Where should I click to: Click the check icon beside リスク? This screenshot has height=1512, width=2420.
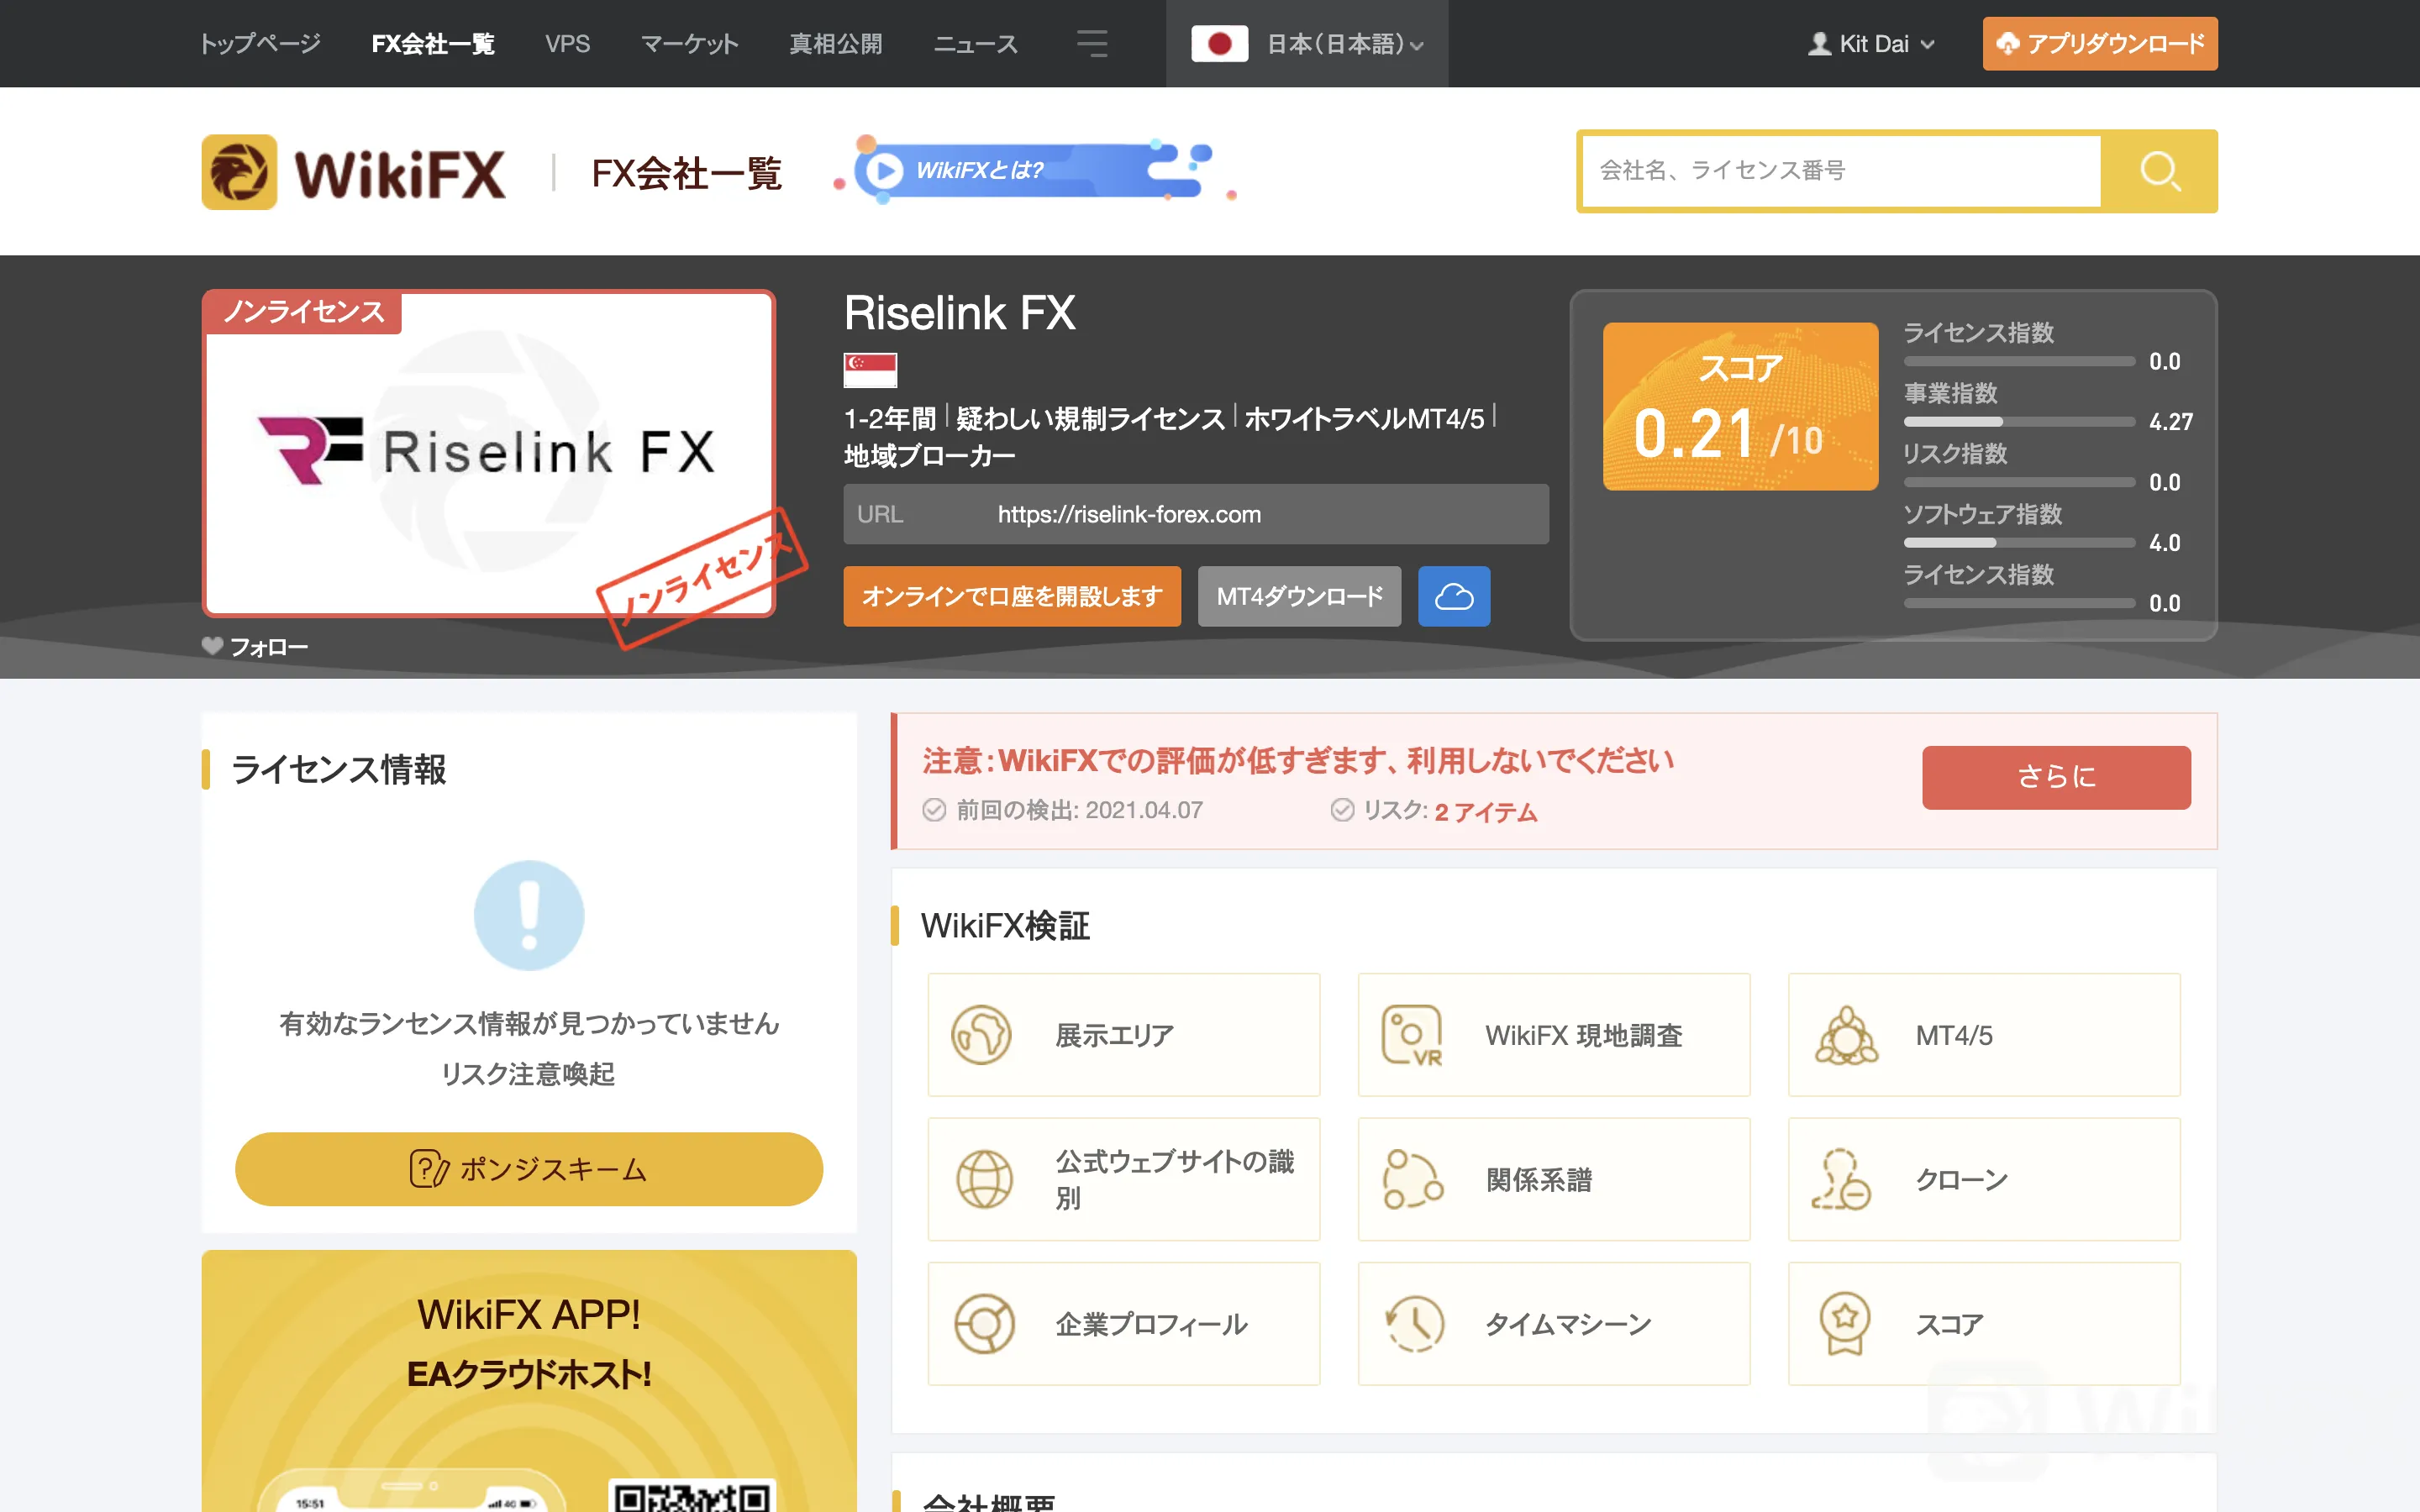coord(1342,810)
